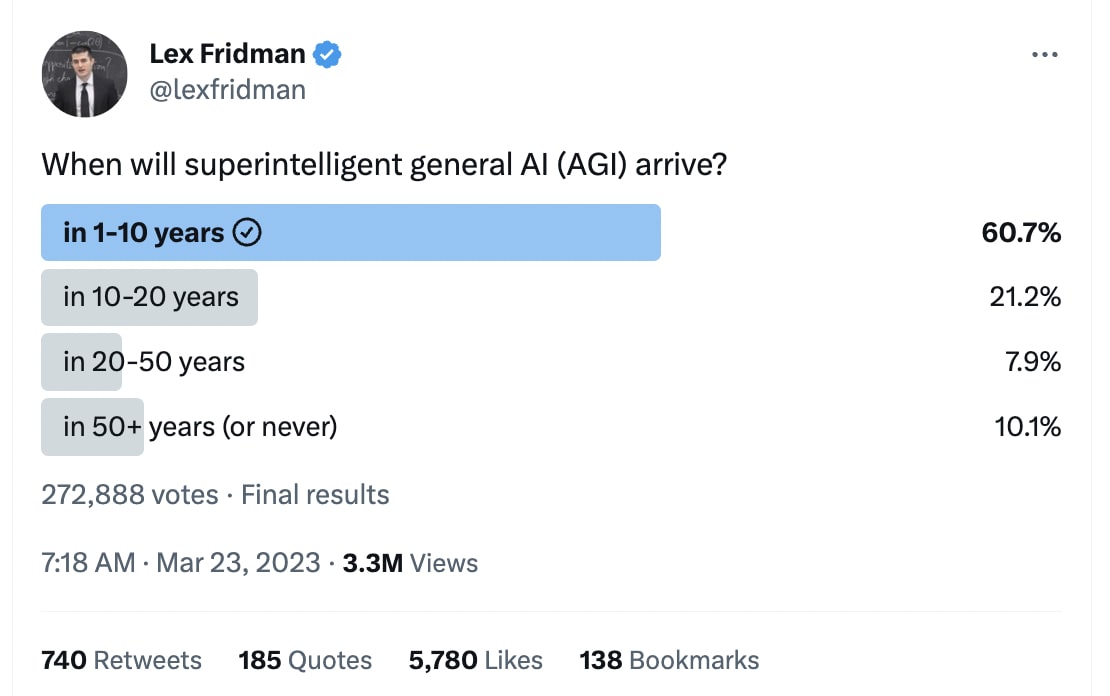
Task: Select the "in 1-10 years" poll bar
Action: click(350, 233)
